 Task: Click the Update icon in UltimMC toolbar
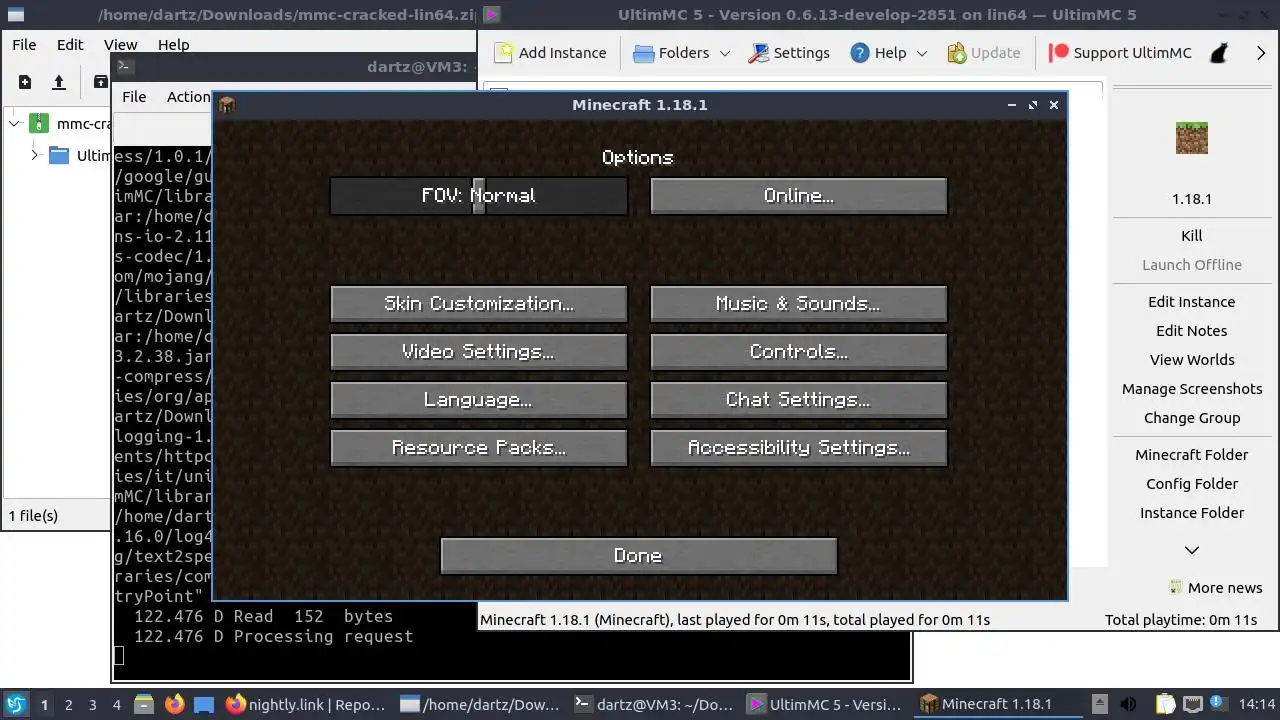click(957, 53)
